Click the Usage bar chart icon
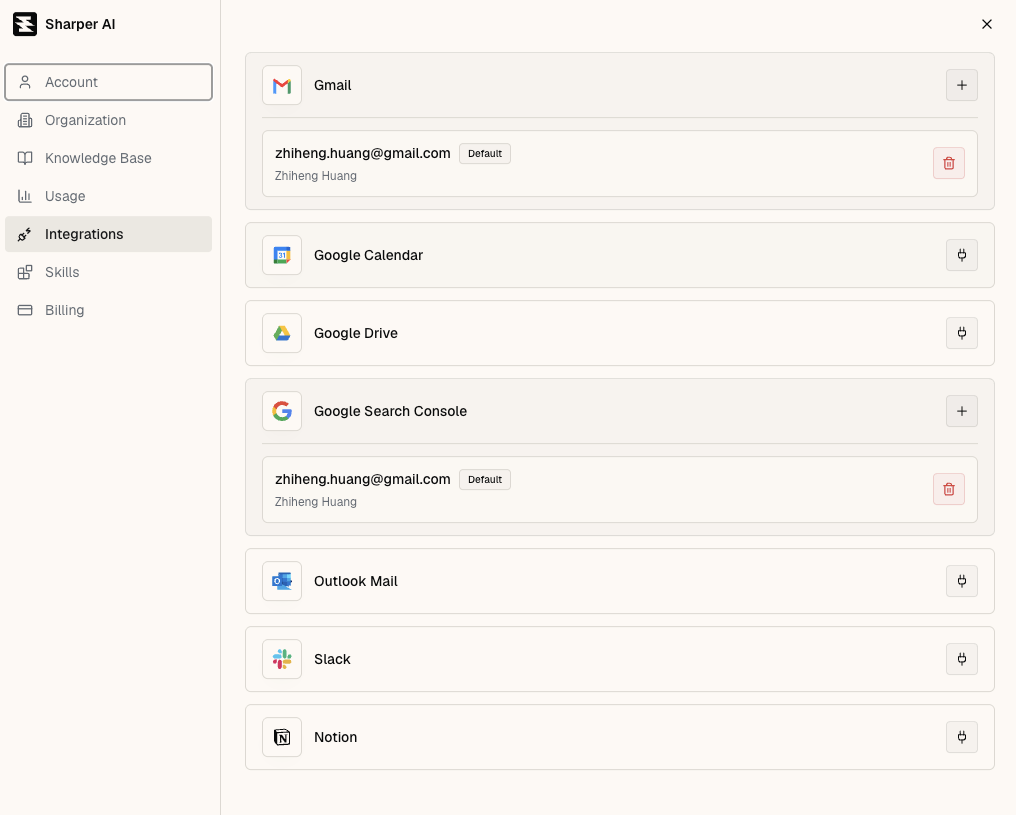 (25, 196)
